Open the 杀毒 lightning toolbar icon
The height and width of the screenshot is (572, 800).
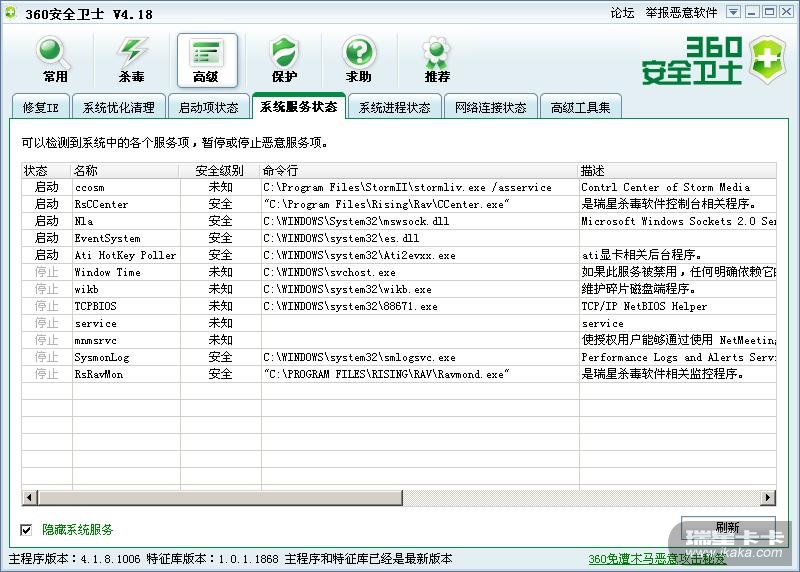[x=131, y=60]
